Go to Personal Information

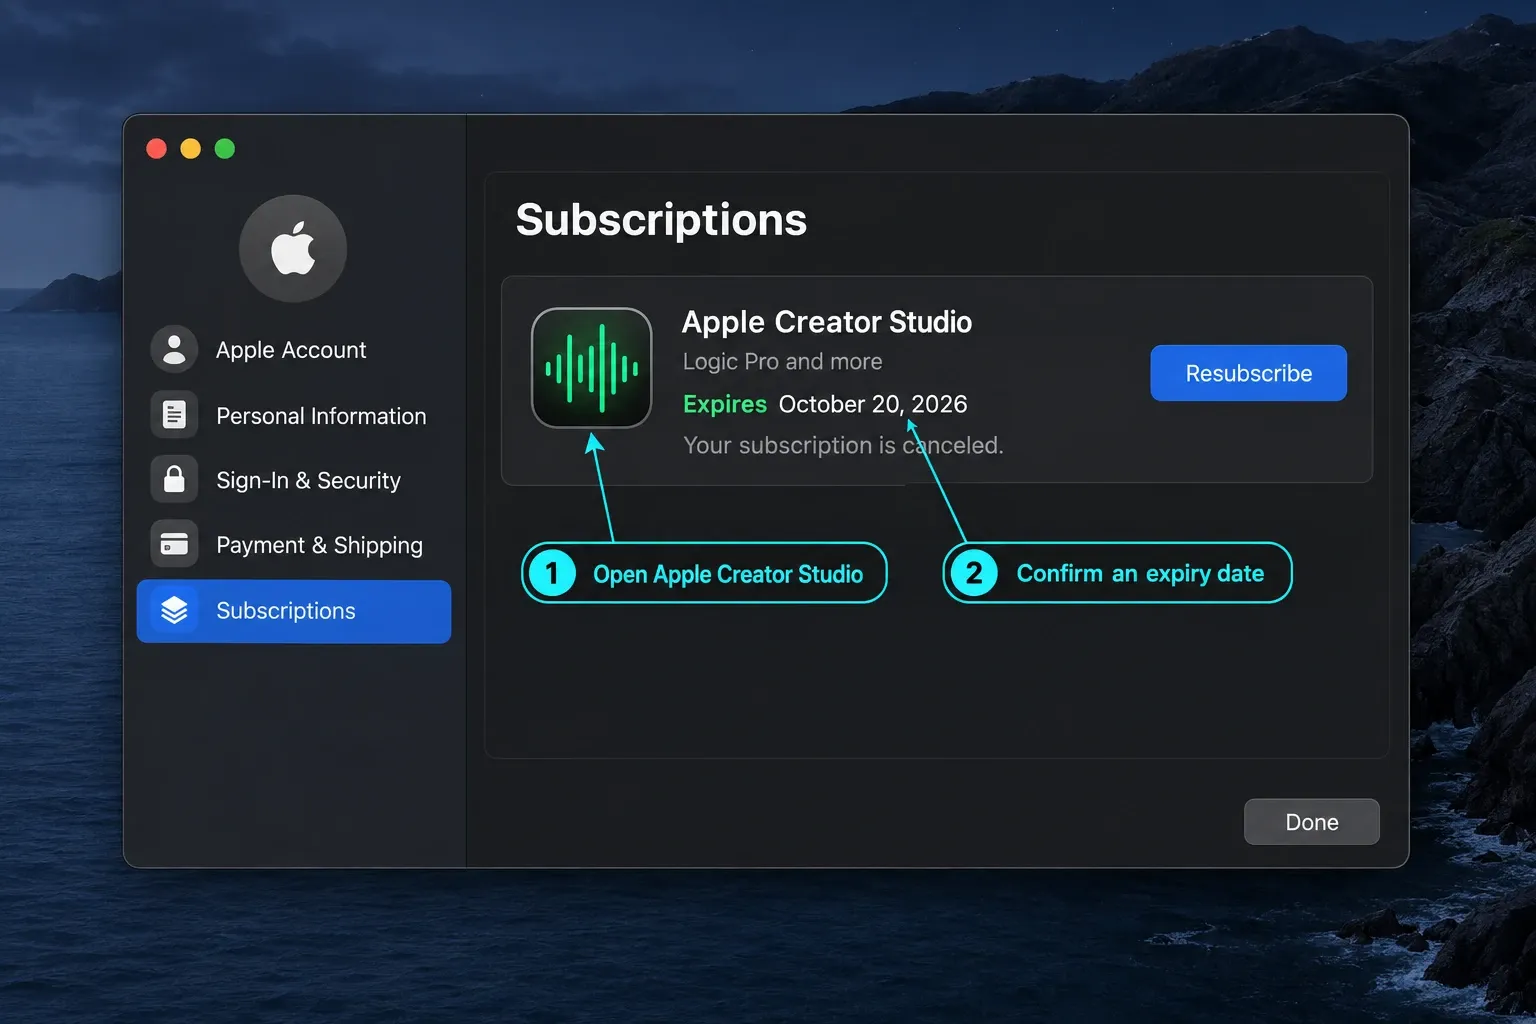294,415
